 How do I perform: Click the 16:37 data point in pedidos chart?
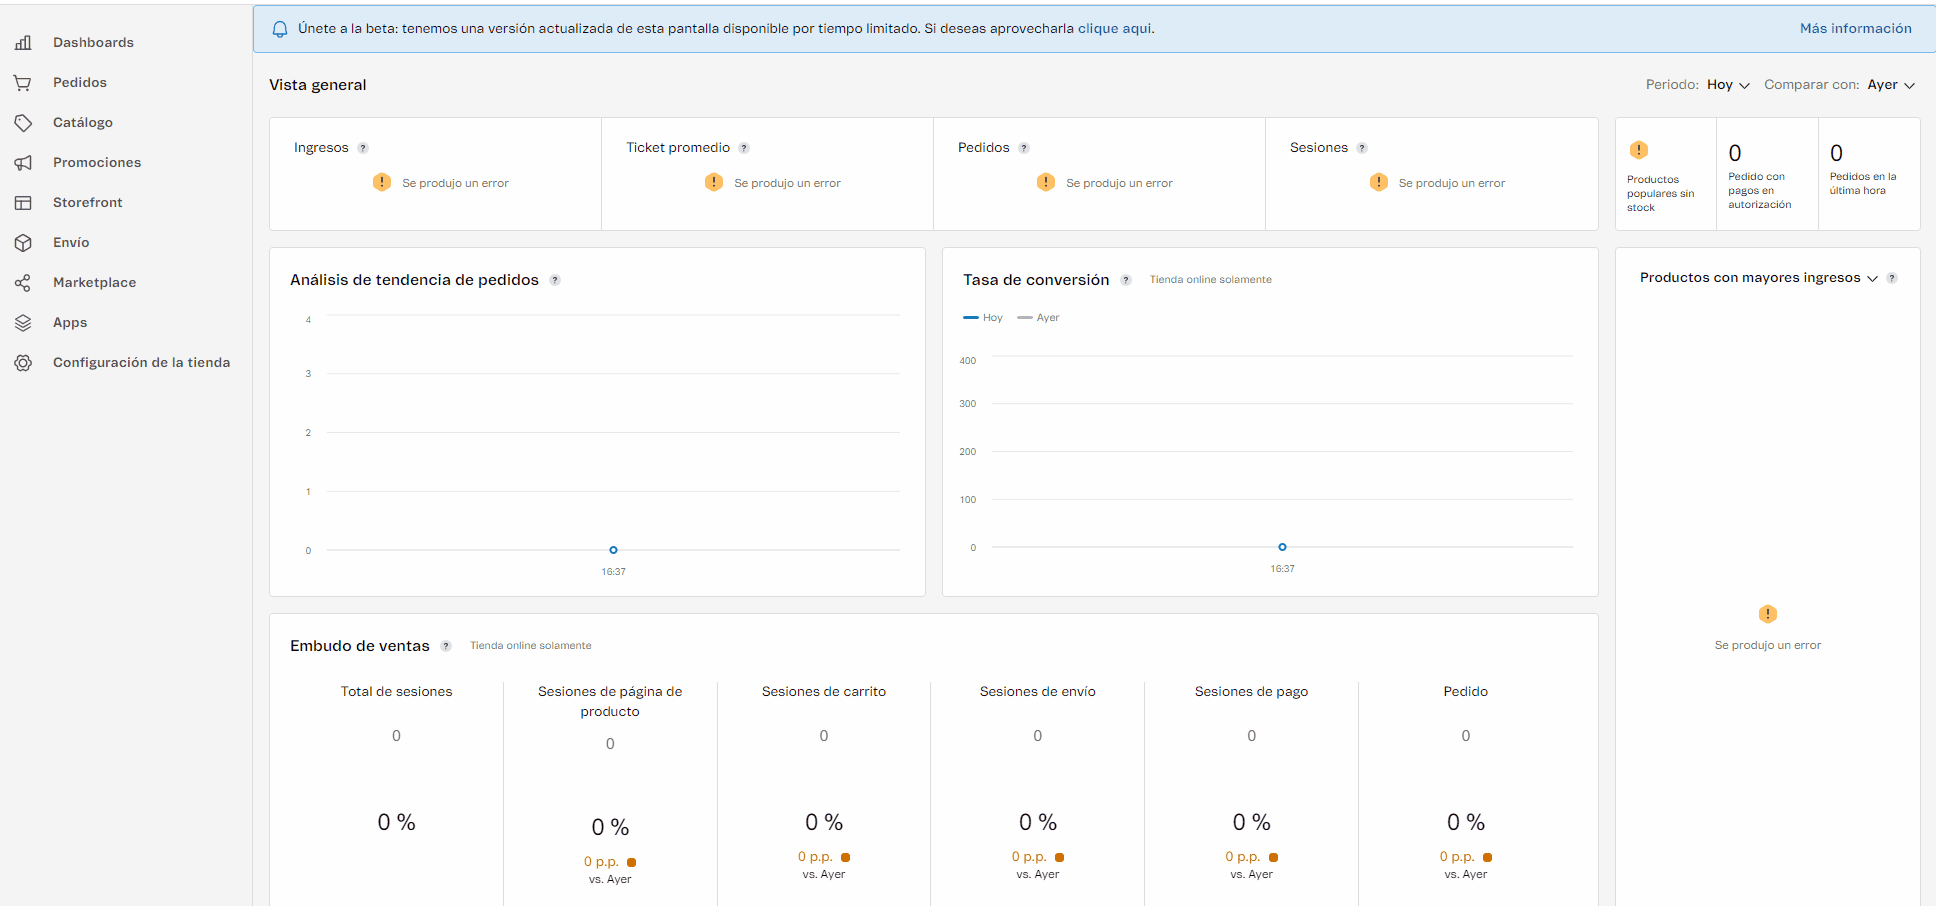click(x=613, y=550)
